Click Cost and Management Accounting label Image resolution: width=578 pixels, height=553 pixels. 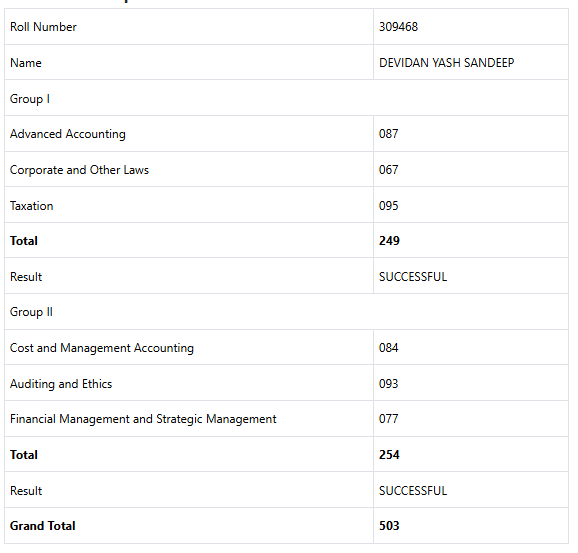pos(102,348)
